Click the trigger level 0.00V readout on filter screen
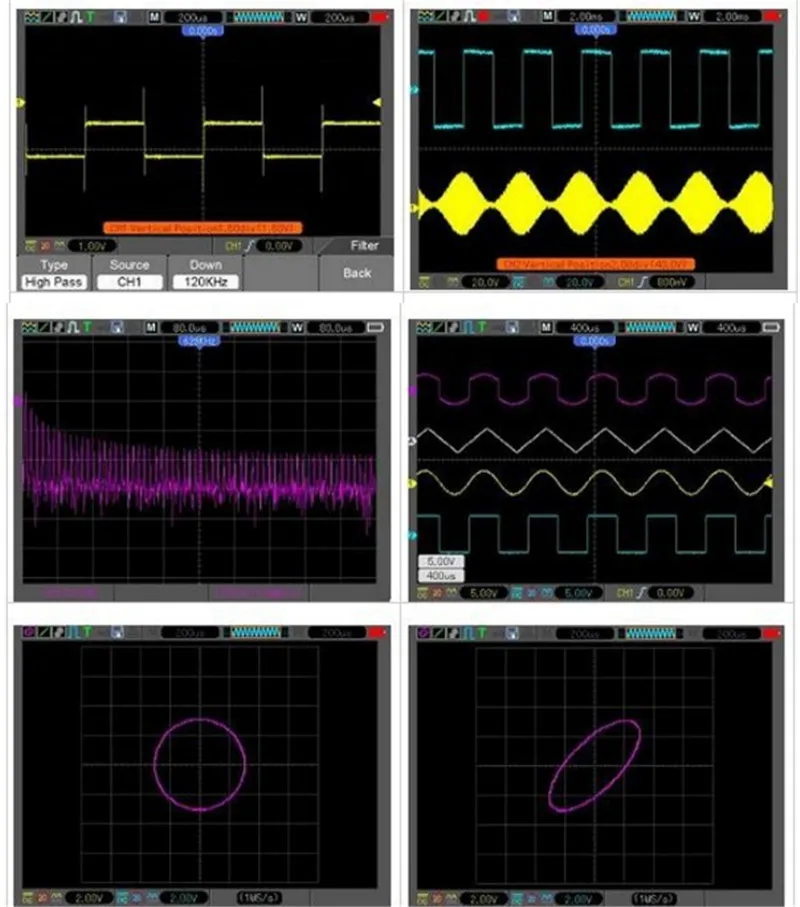 279,246
